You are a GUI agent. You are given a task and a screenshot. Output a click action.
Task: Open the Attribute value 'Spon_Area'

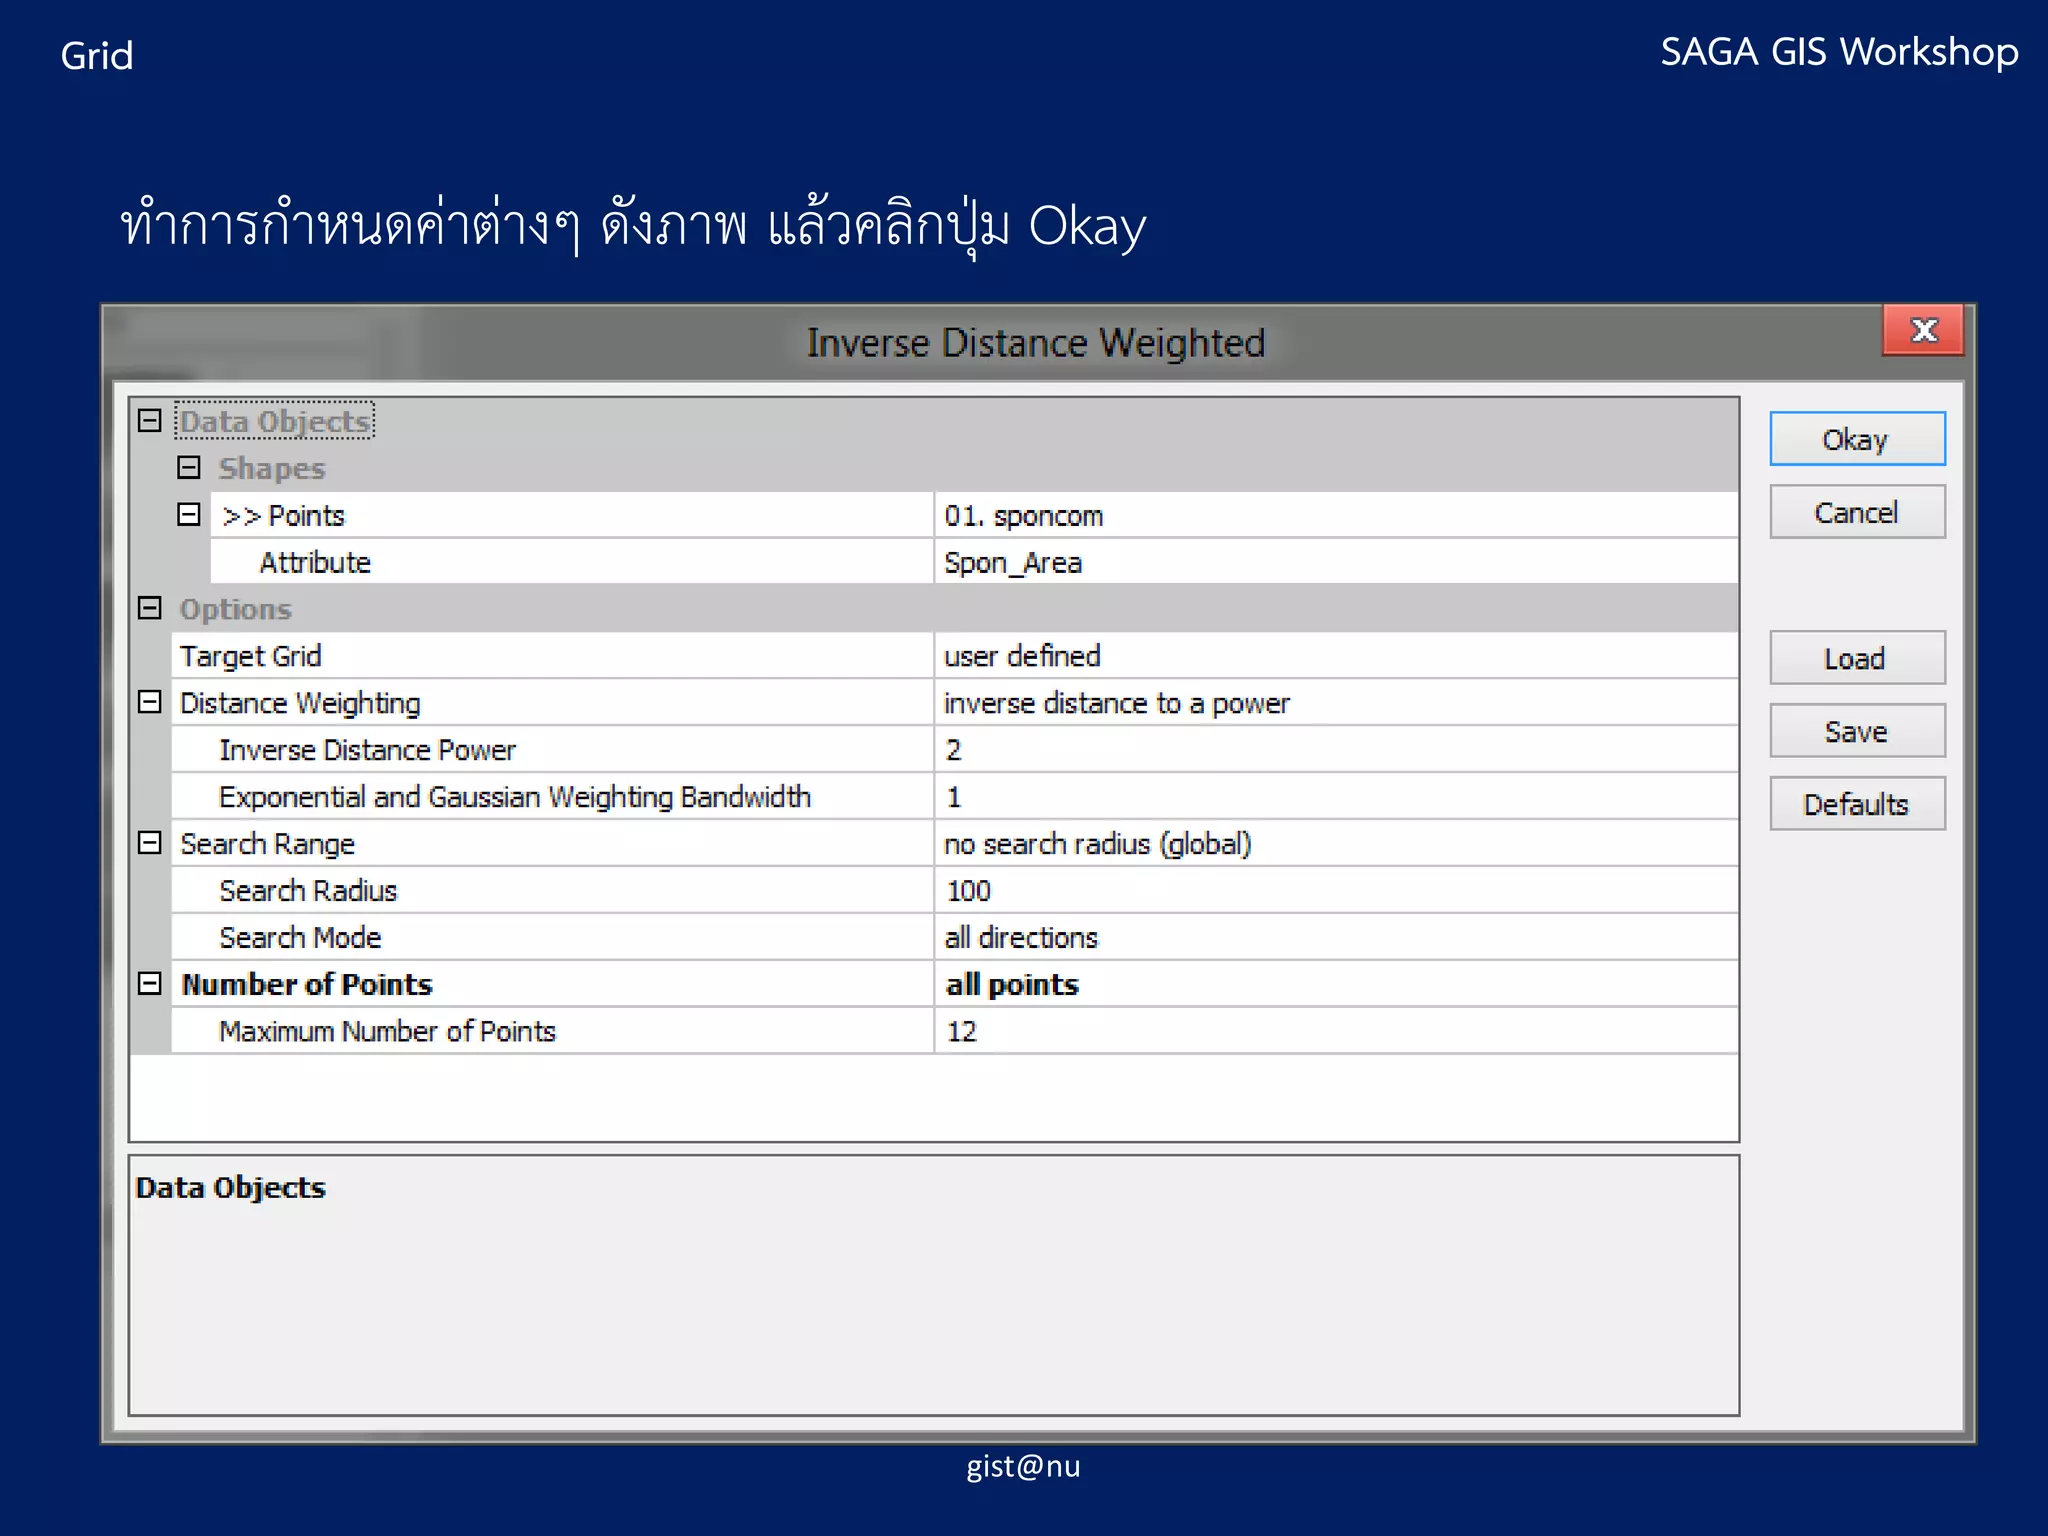(1336, 562)
